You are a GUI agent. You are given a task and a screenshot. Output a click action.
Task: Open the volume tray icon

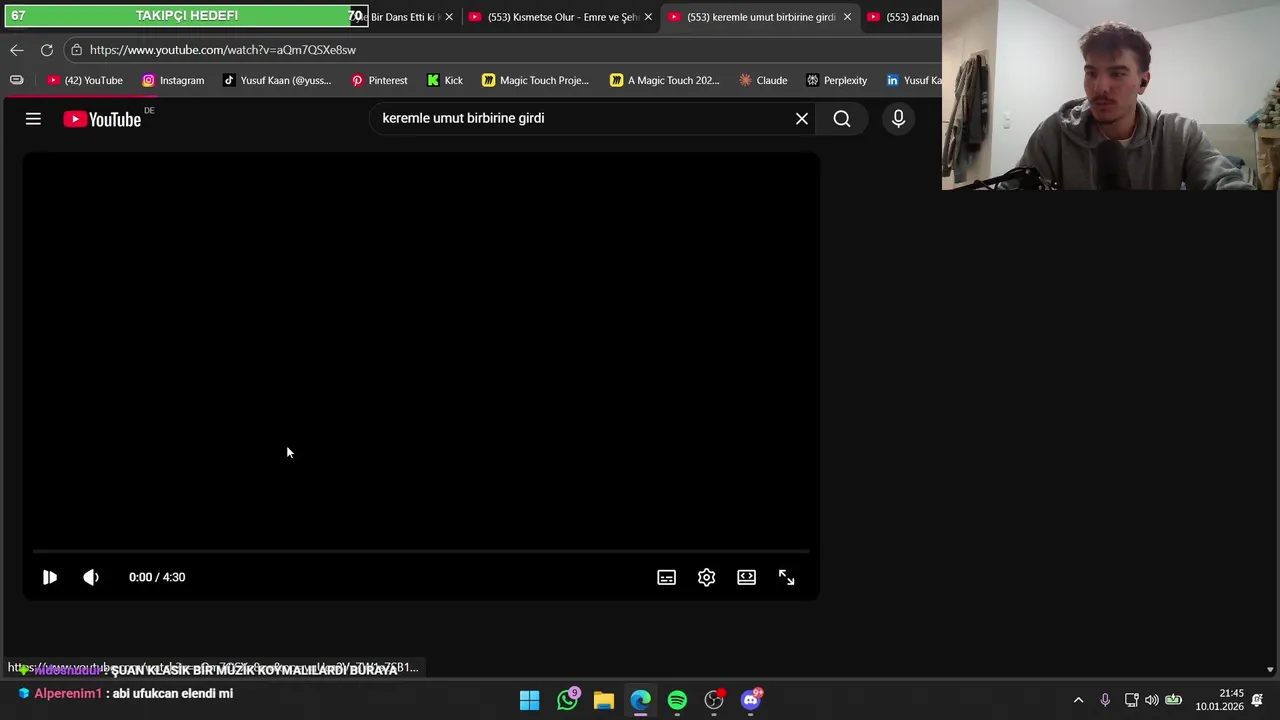(x=1152, y=701)
